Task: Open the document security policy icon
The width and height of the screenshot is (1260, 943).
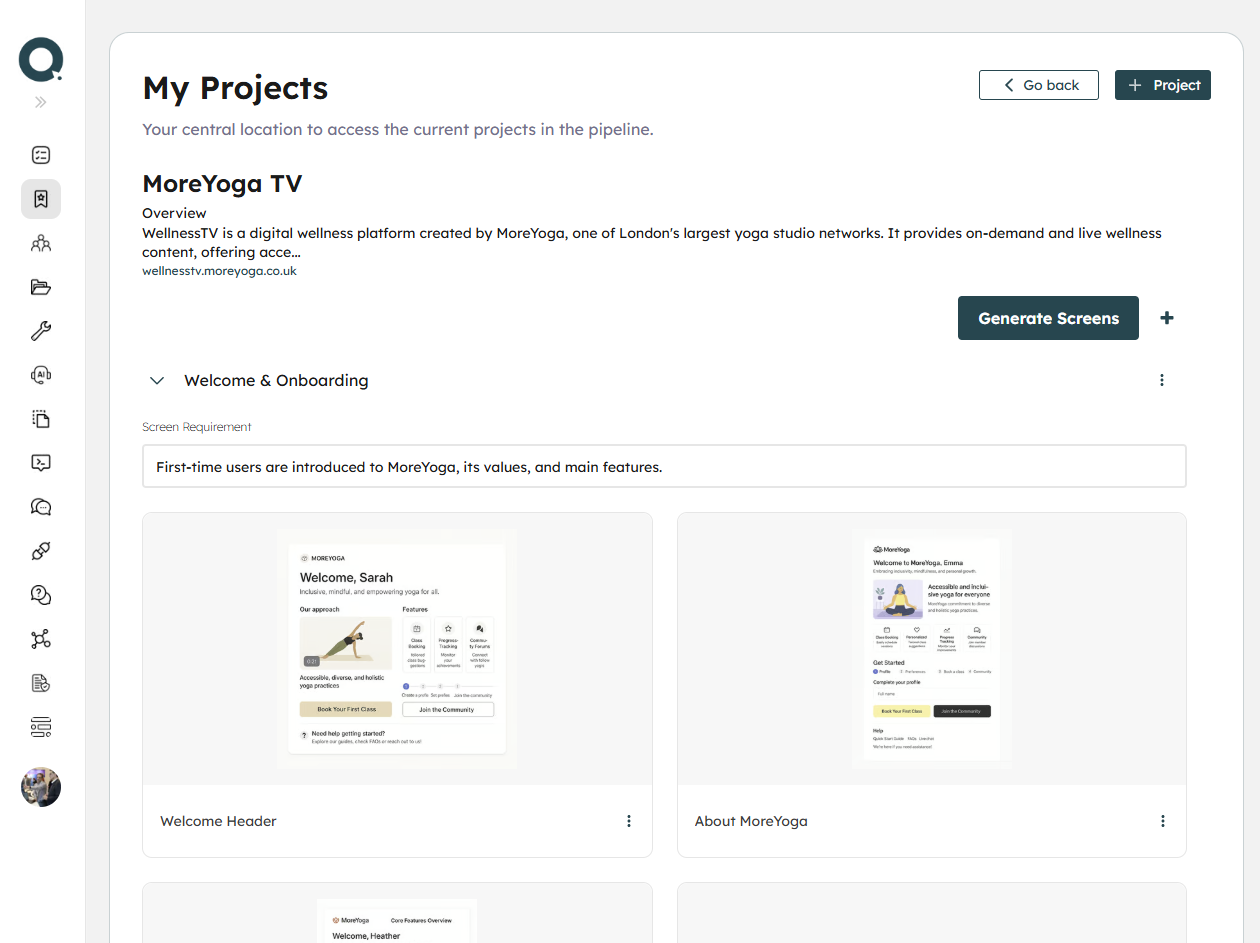Action: coord(40,682)
